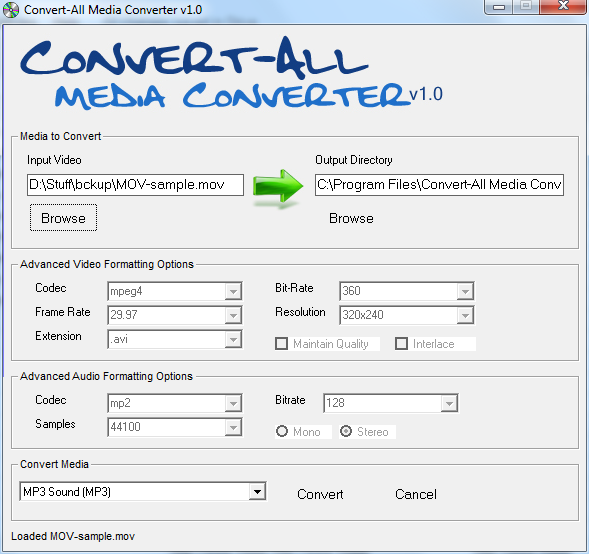Screen dimensions: 589x554
Task: Click 'Advanced Video Formatting Options' group title
Action: pos(107,264)
